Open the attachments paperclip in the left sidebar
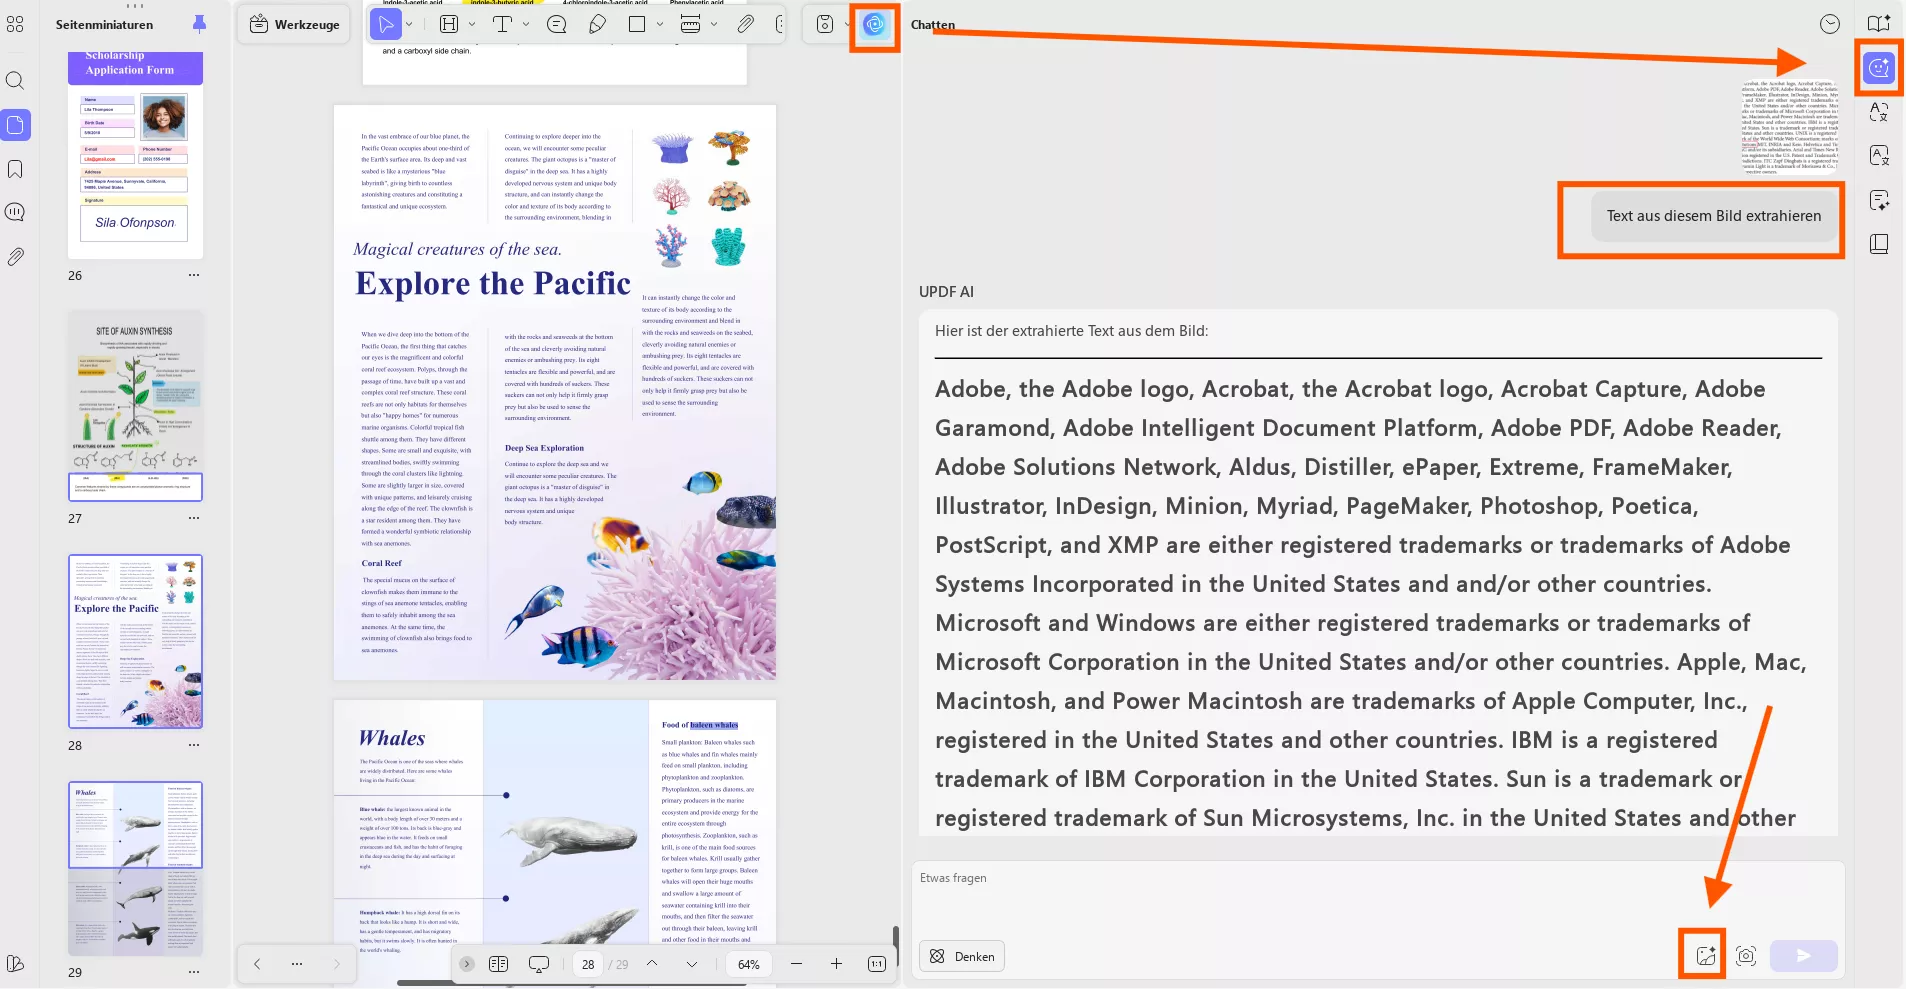Image resolution: width=1906 pixels, height=989 pixels. (15, 257)
